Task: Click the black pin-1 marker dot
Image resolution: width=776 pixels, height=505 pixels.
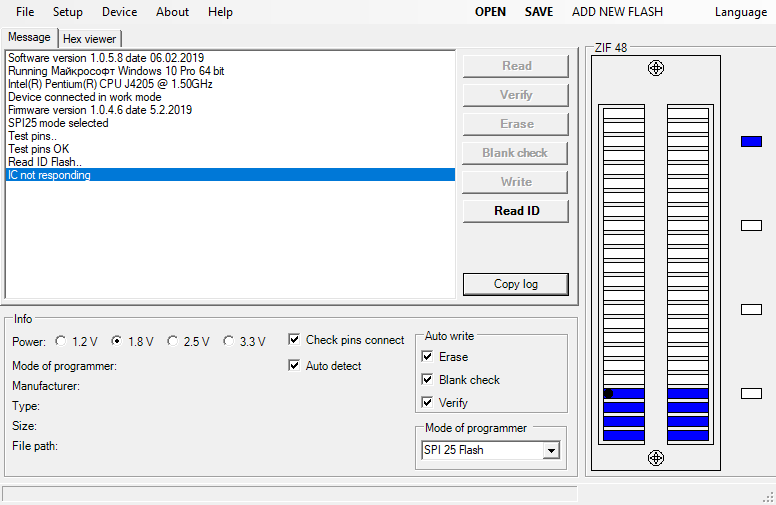Action: click(x=608, y=394)
